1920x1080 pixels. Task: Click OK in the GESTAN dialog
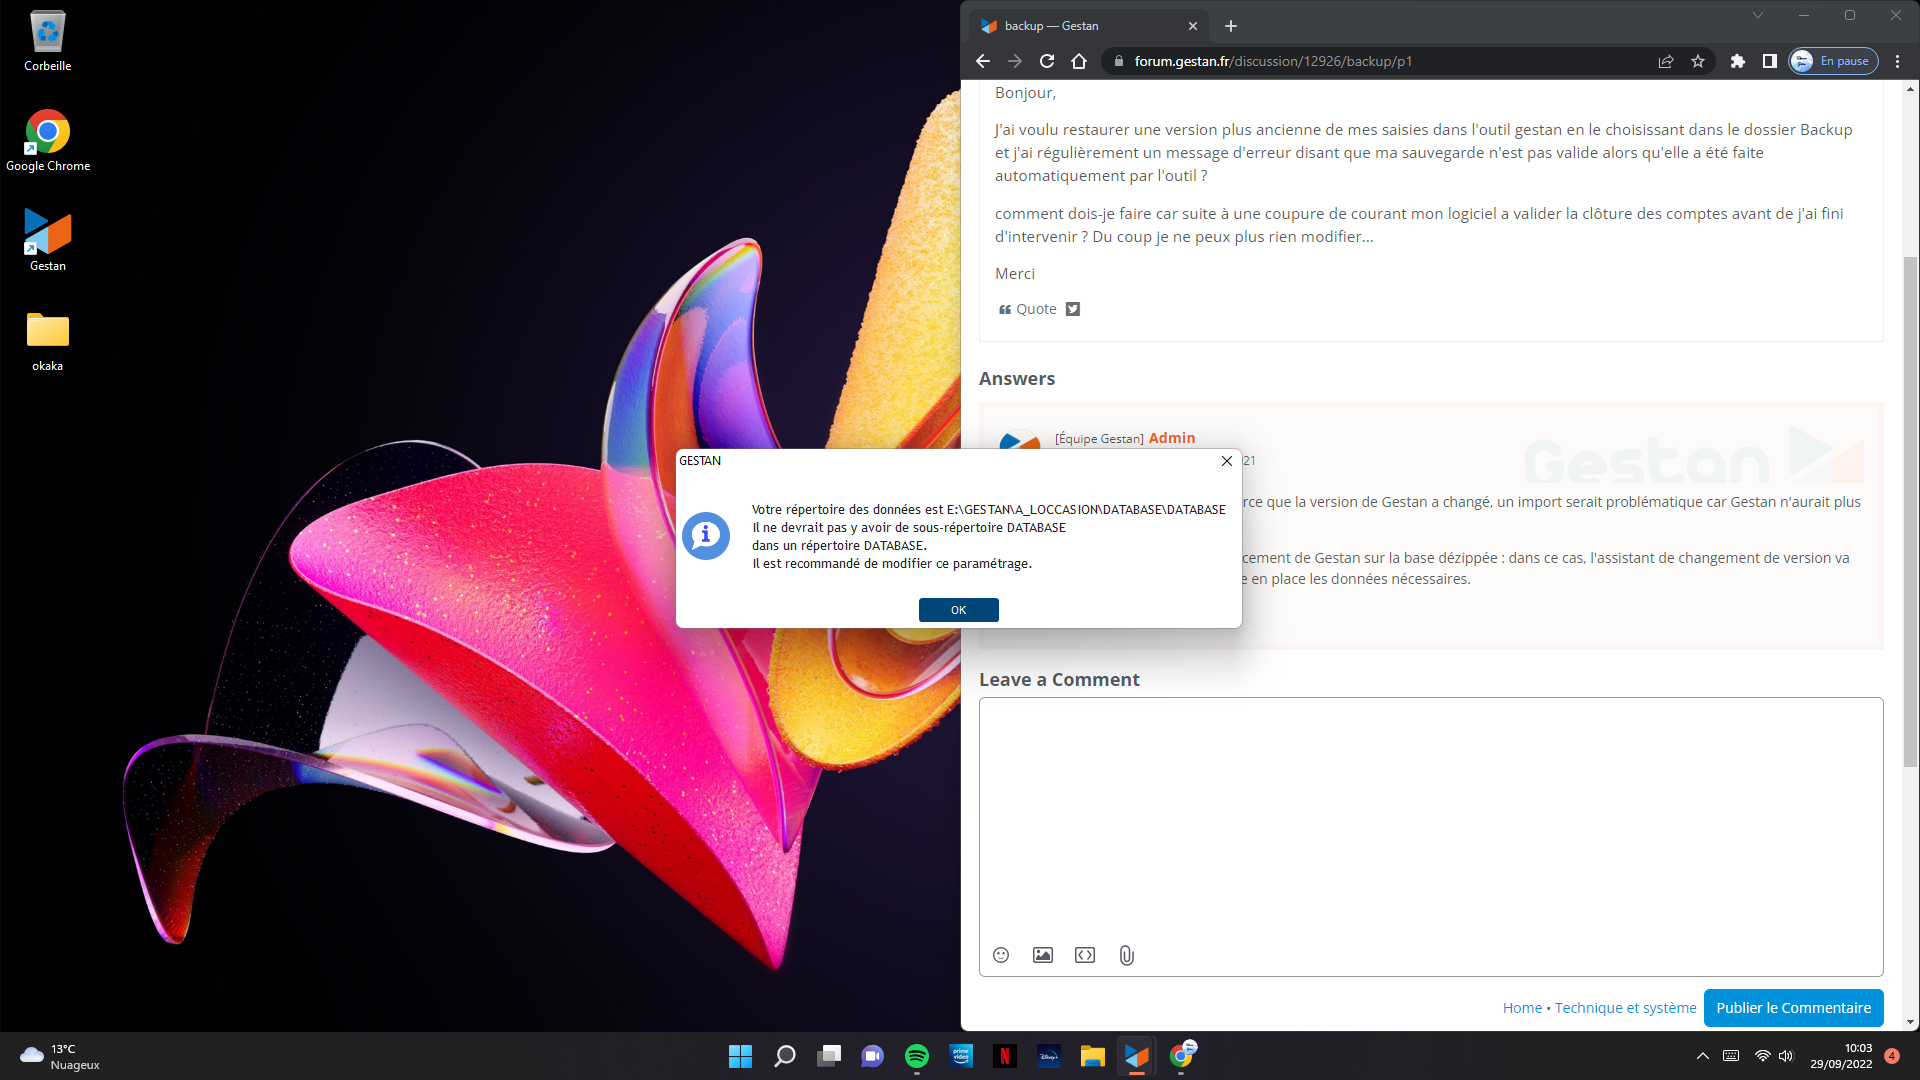click(x=958, y=610)
